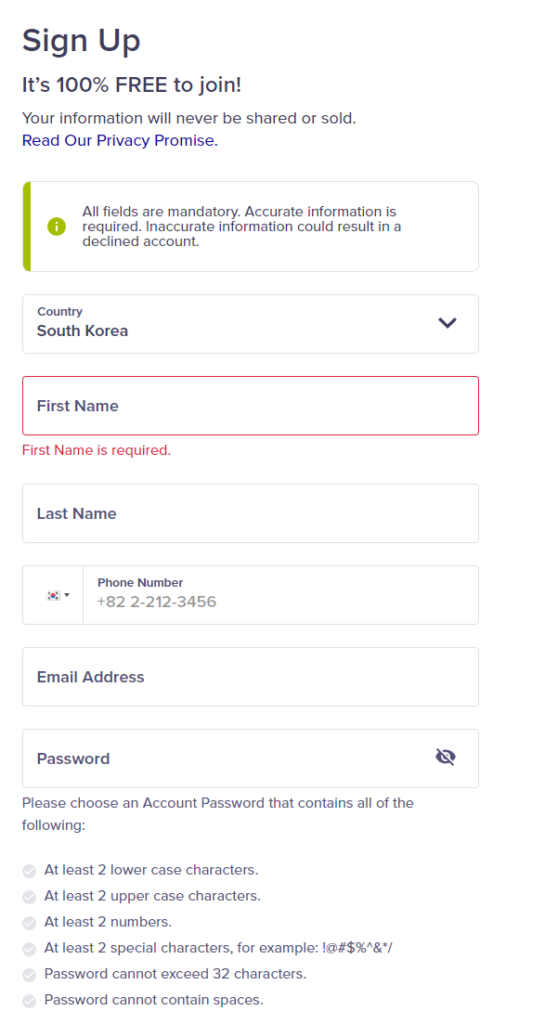Click the Email Address field
This screenshot has width=545, height=1024.
(x=251, y=677)
